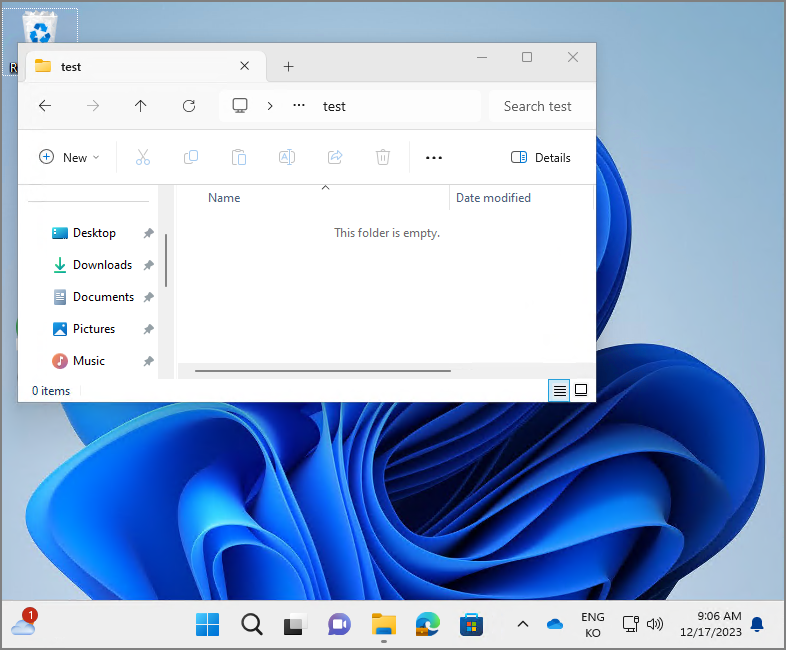Expand the breadcrumb chevron after the PC icon
Screen dimensions: 786x650
pos(270,106)
